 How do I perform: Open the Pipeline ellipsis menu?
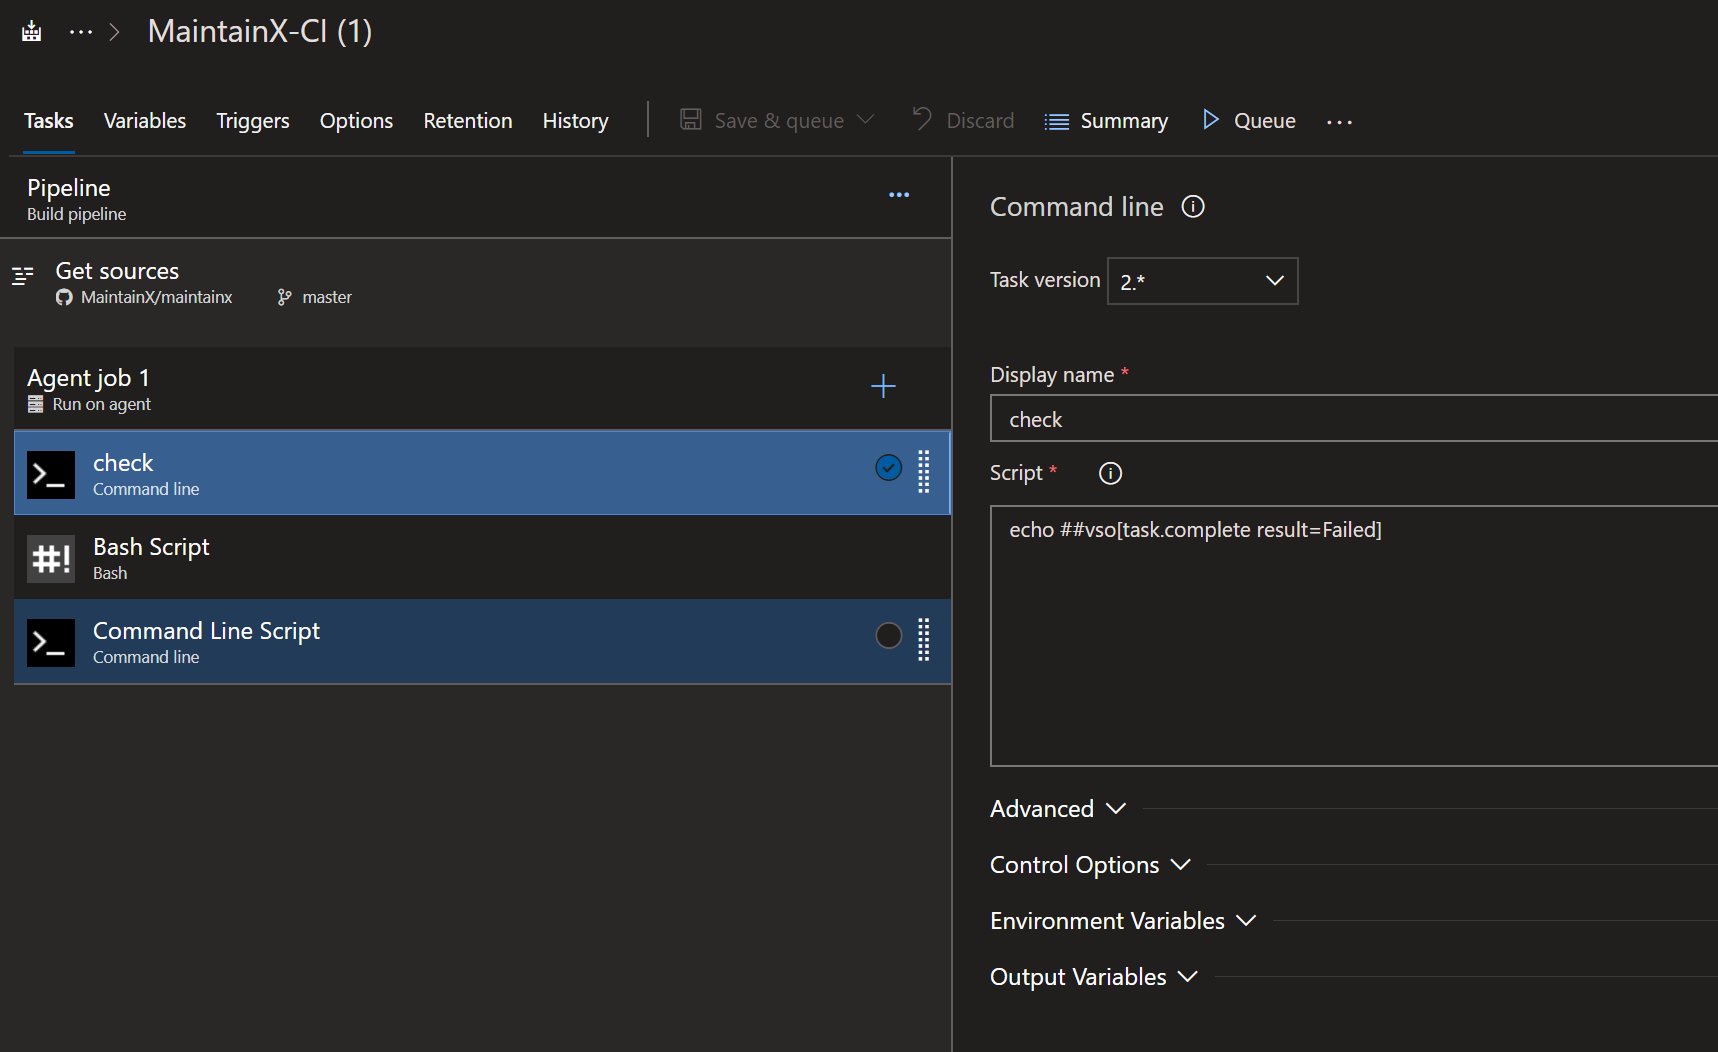(898, 195)
